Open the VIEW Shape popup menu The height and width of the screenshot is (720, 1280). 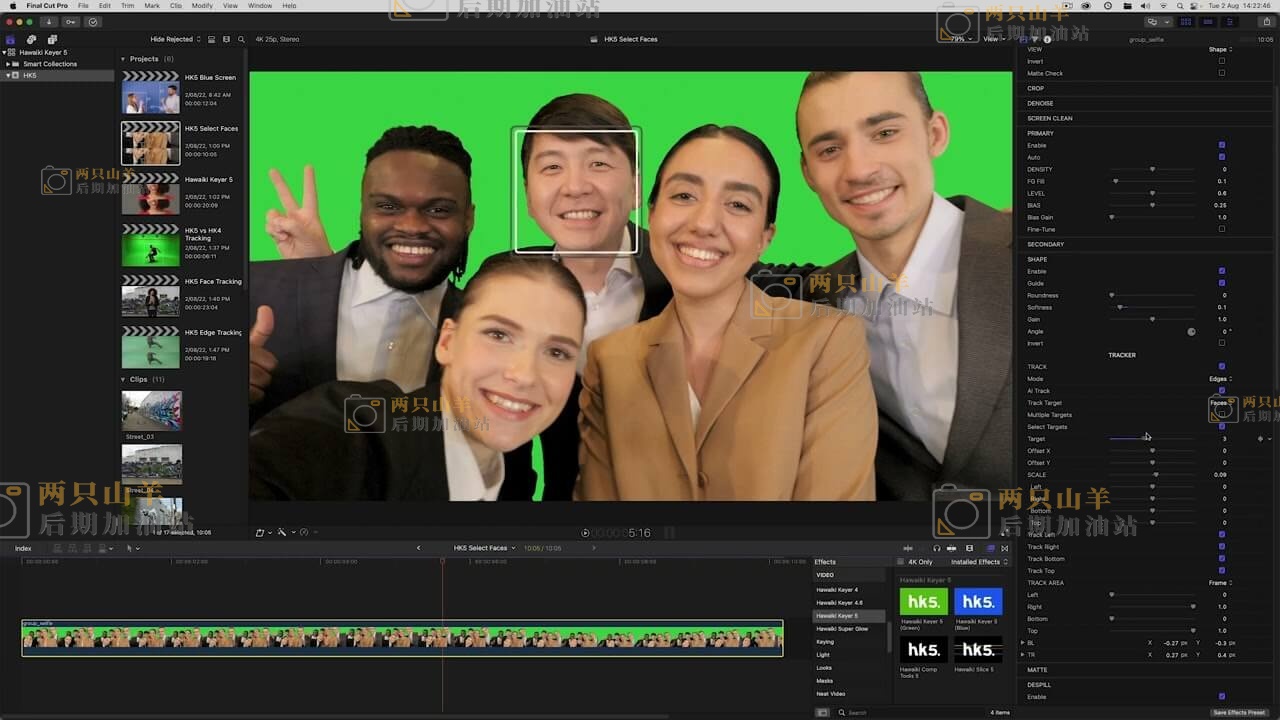1220,49
